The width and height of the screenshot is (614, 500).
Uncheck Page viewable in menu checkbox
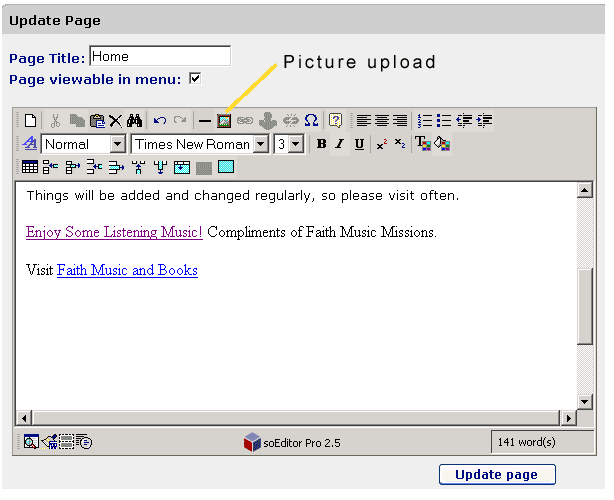[195, 78]
